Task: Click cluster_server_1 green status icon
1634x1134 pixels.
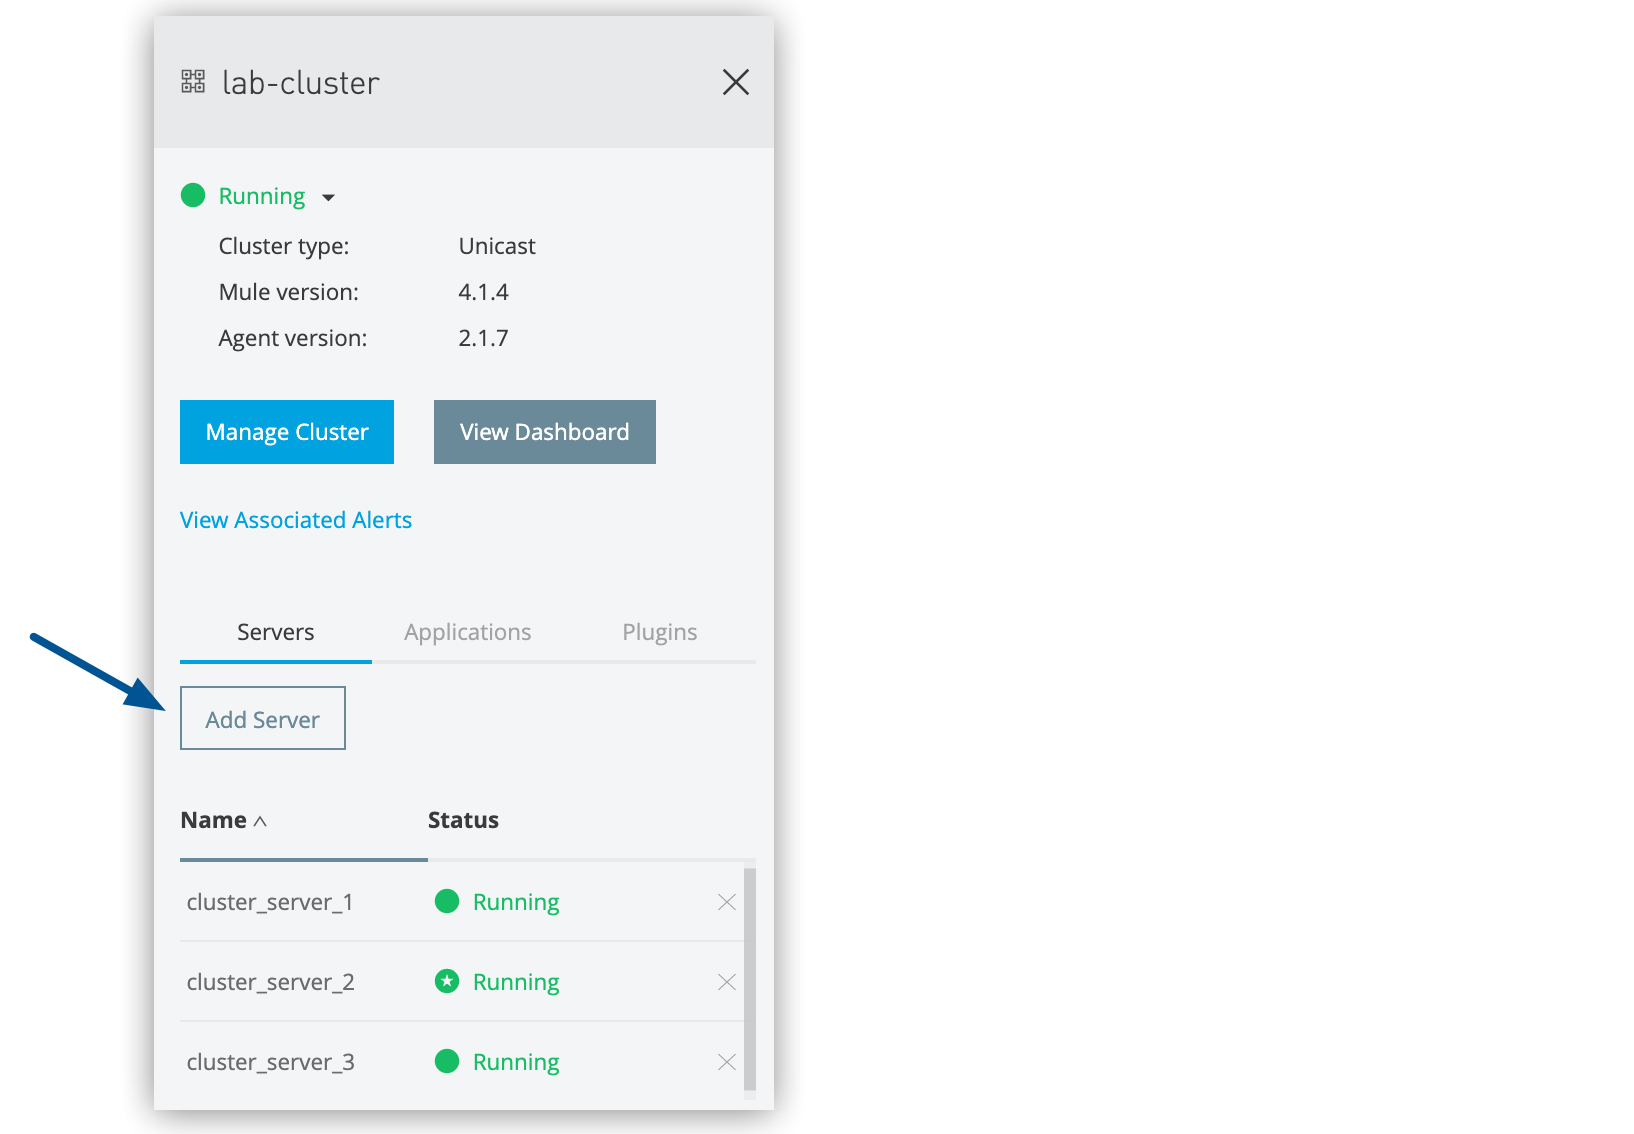Action: coord(447,901)
